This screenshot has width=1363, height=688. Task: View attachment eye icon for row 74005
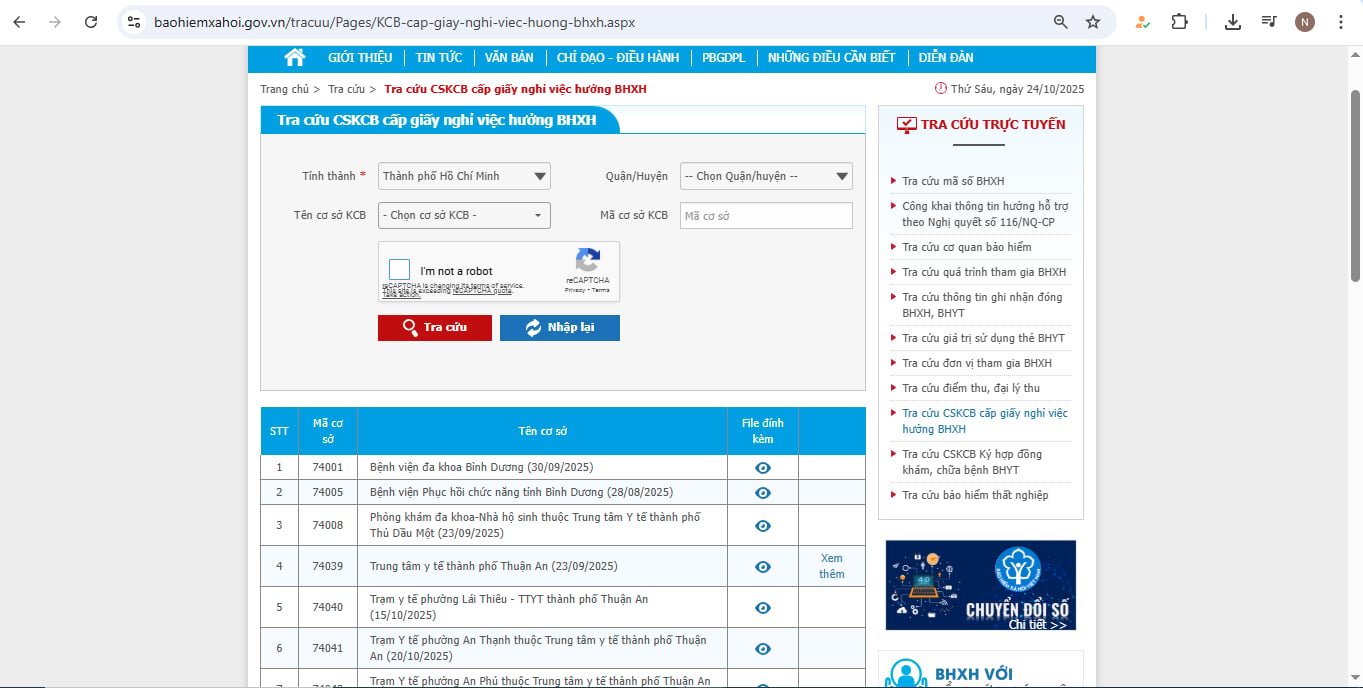763,493
